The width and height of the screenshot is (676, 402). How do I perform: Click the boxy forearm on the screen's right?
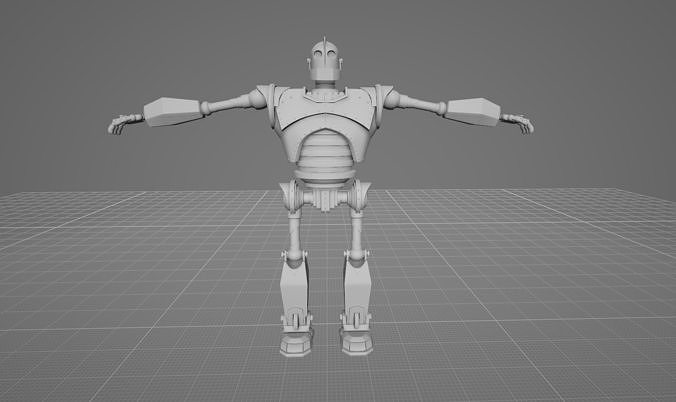(x=473, y=112)
